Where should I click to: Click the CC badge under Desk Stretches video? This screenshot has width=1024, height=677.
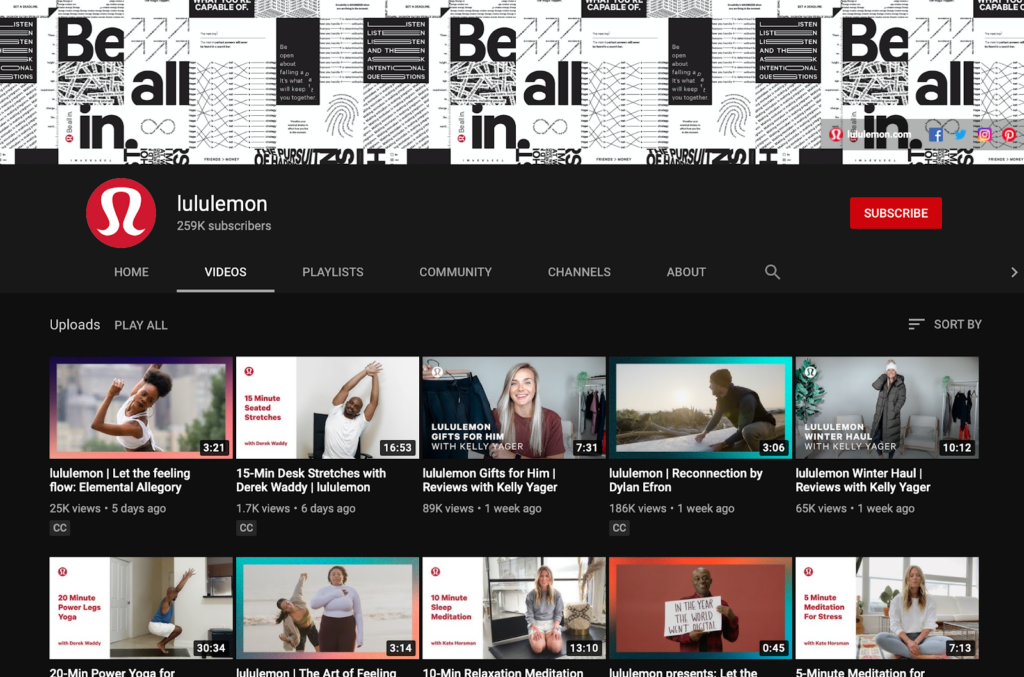tap(246, 527)
